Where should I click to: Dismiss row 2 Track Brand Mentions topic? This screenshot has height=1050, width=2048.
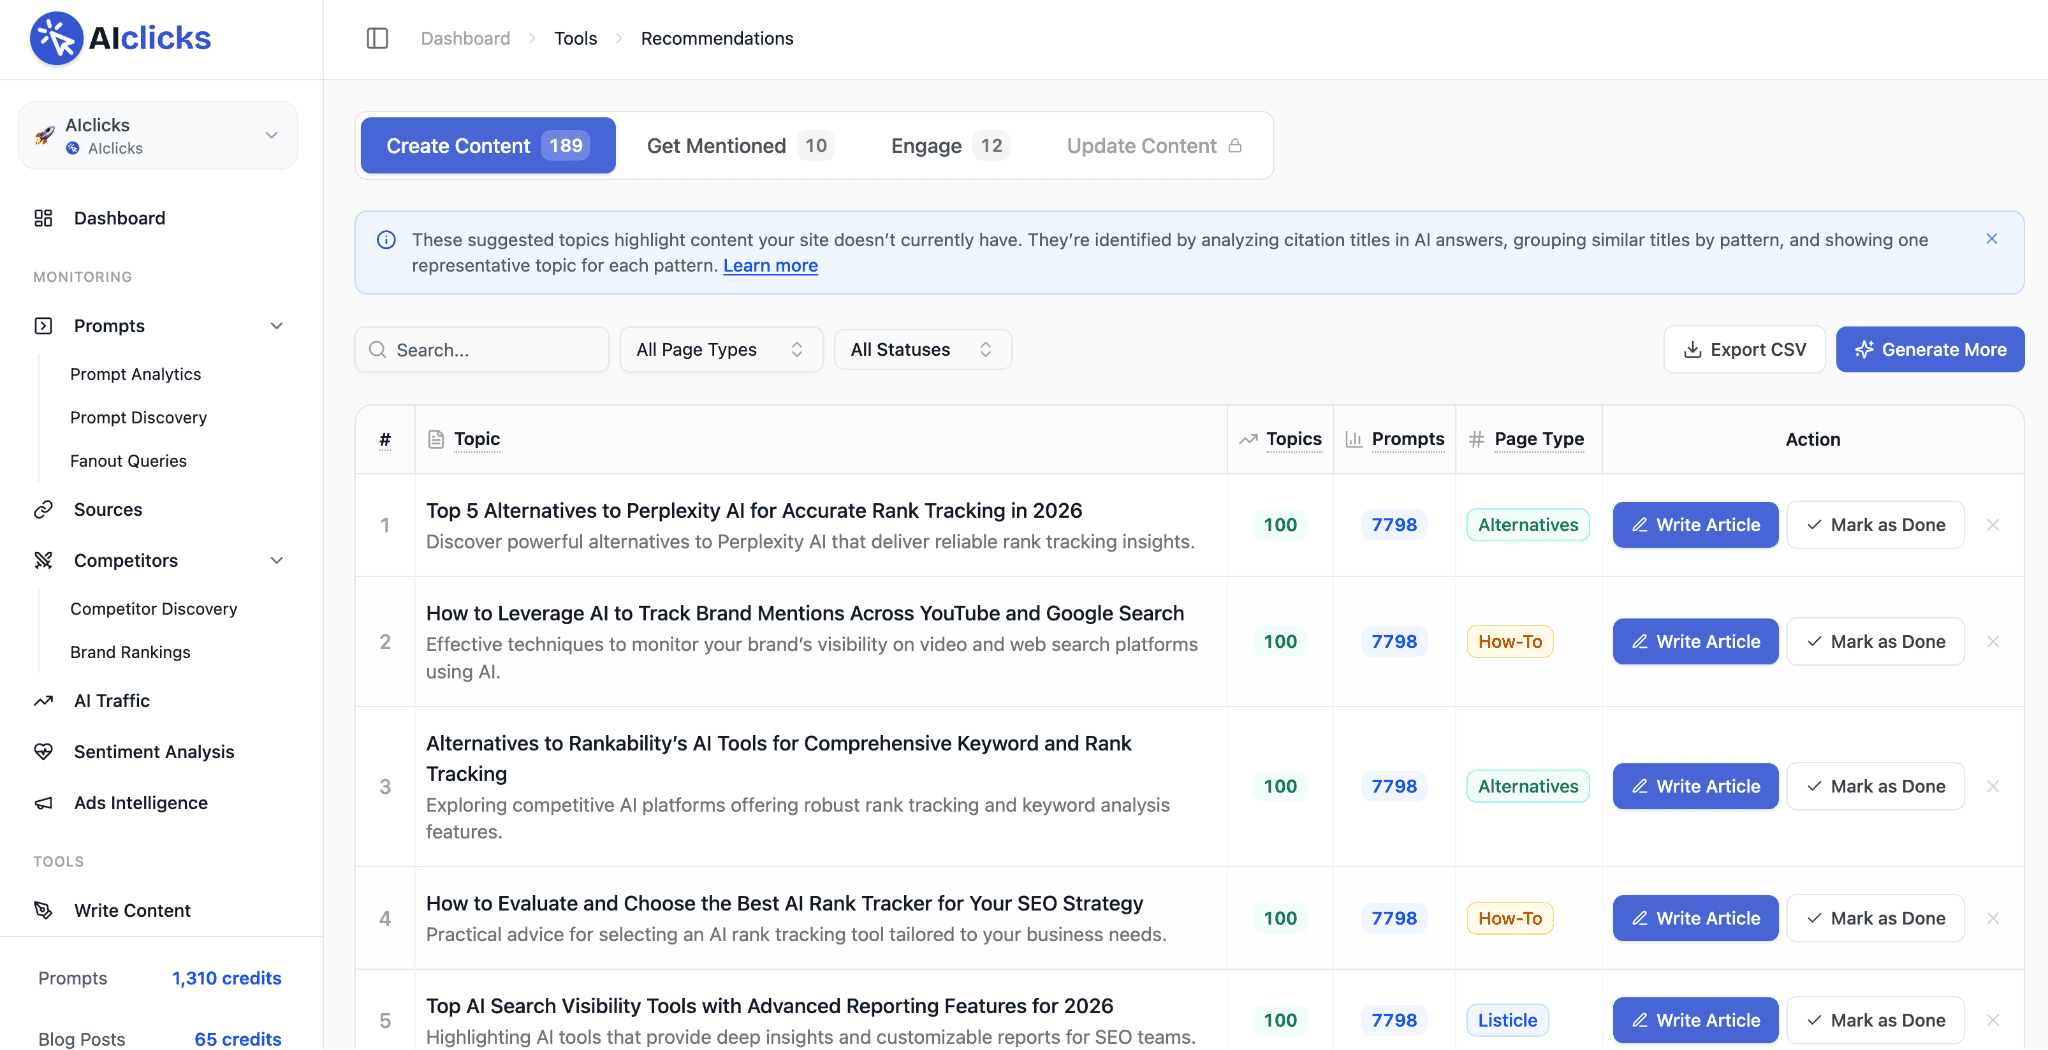[x=1993, y=642]
